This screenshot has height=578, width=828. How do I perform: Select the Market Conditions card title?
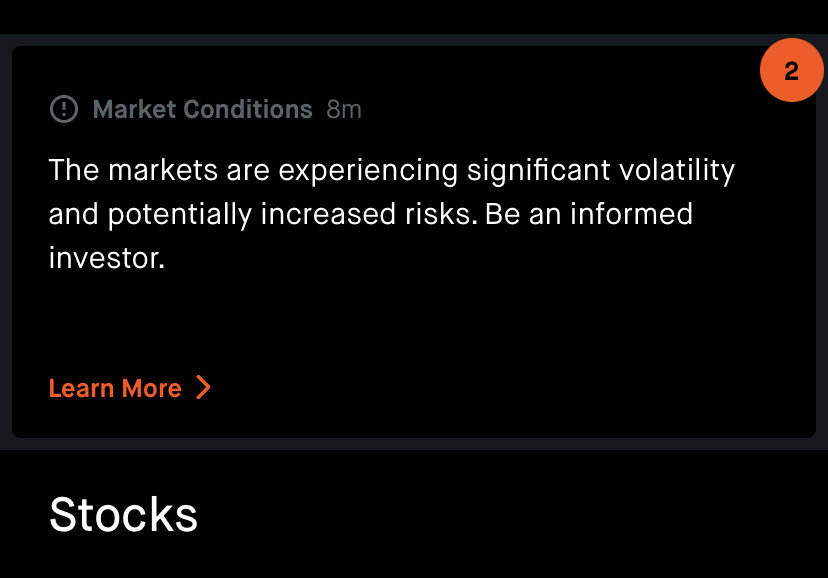coord(203,109)
